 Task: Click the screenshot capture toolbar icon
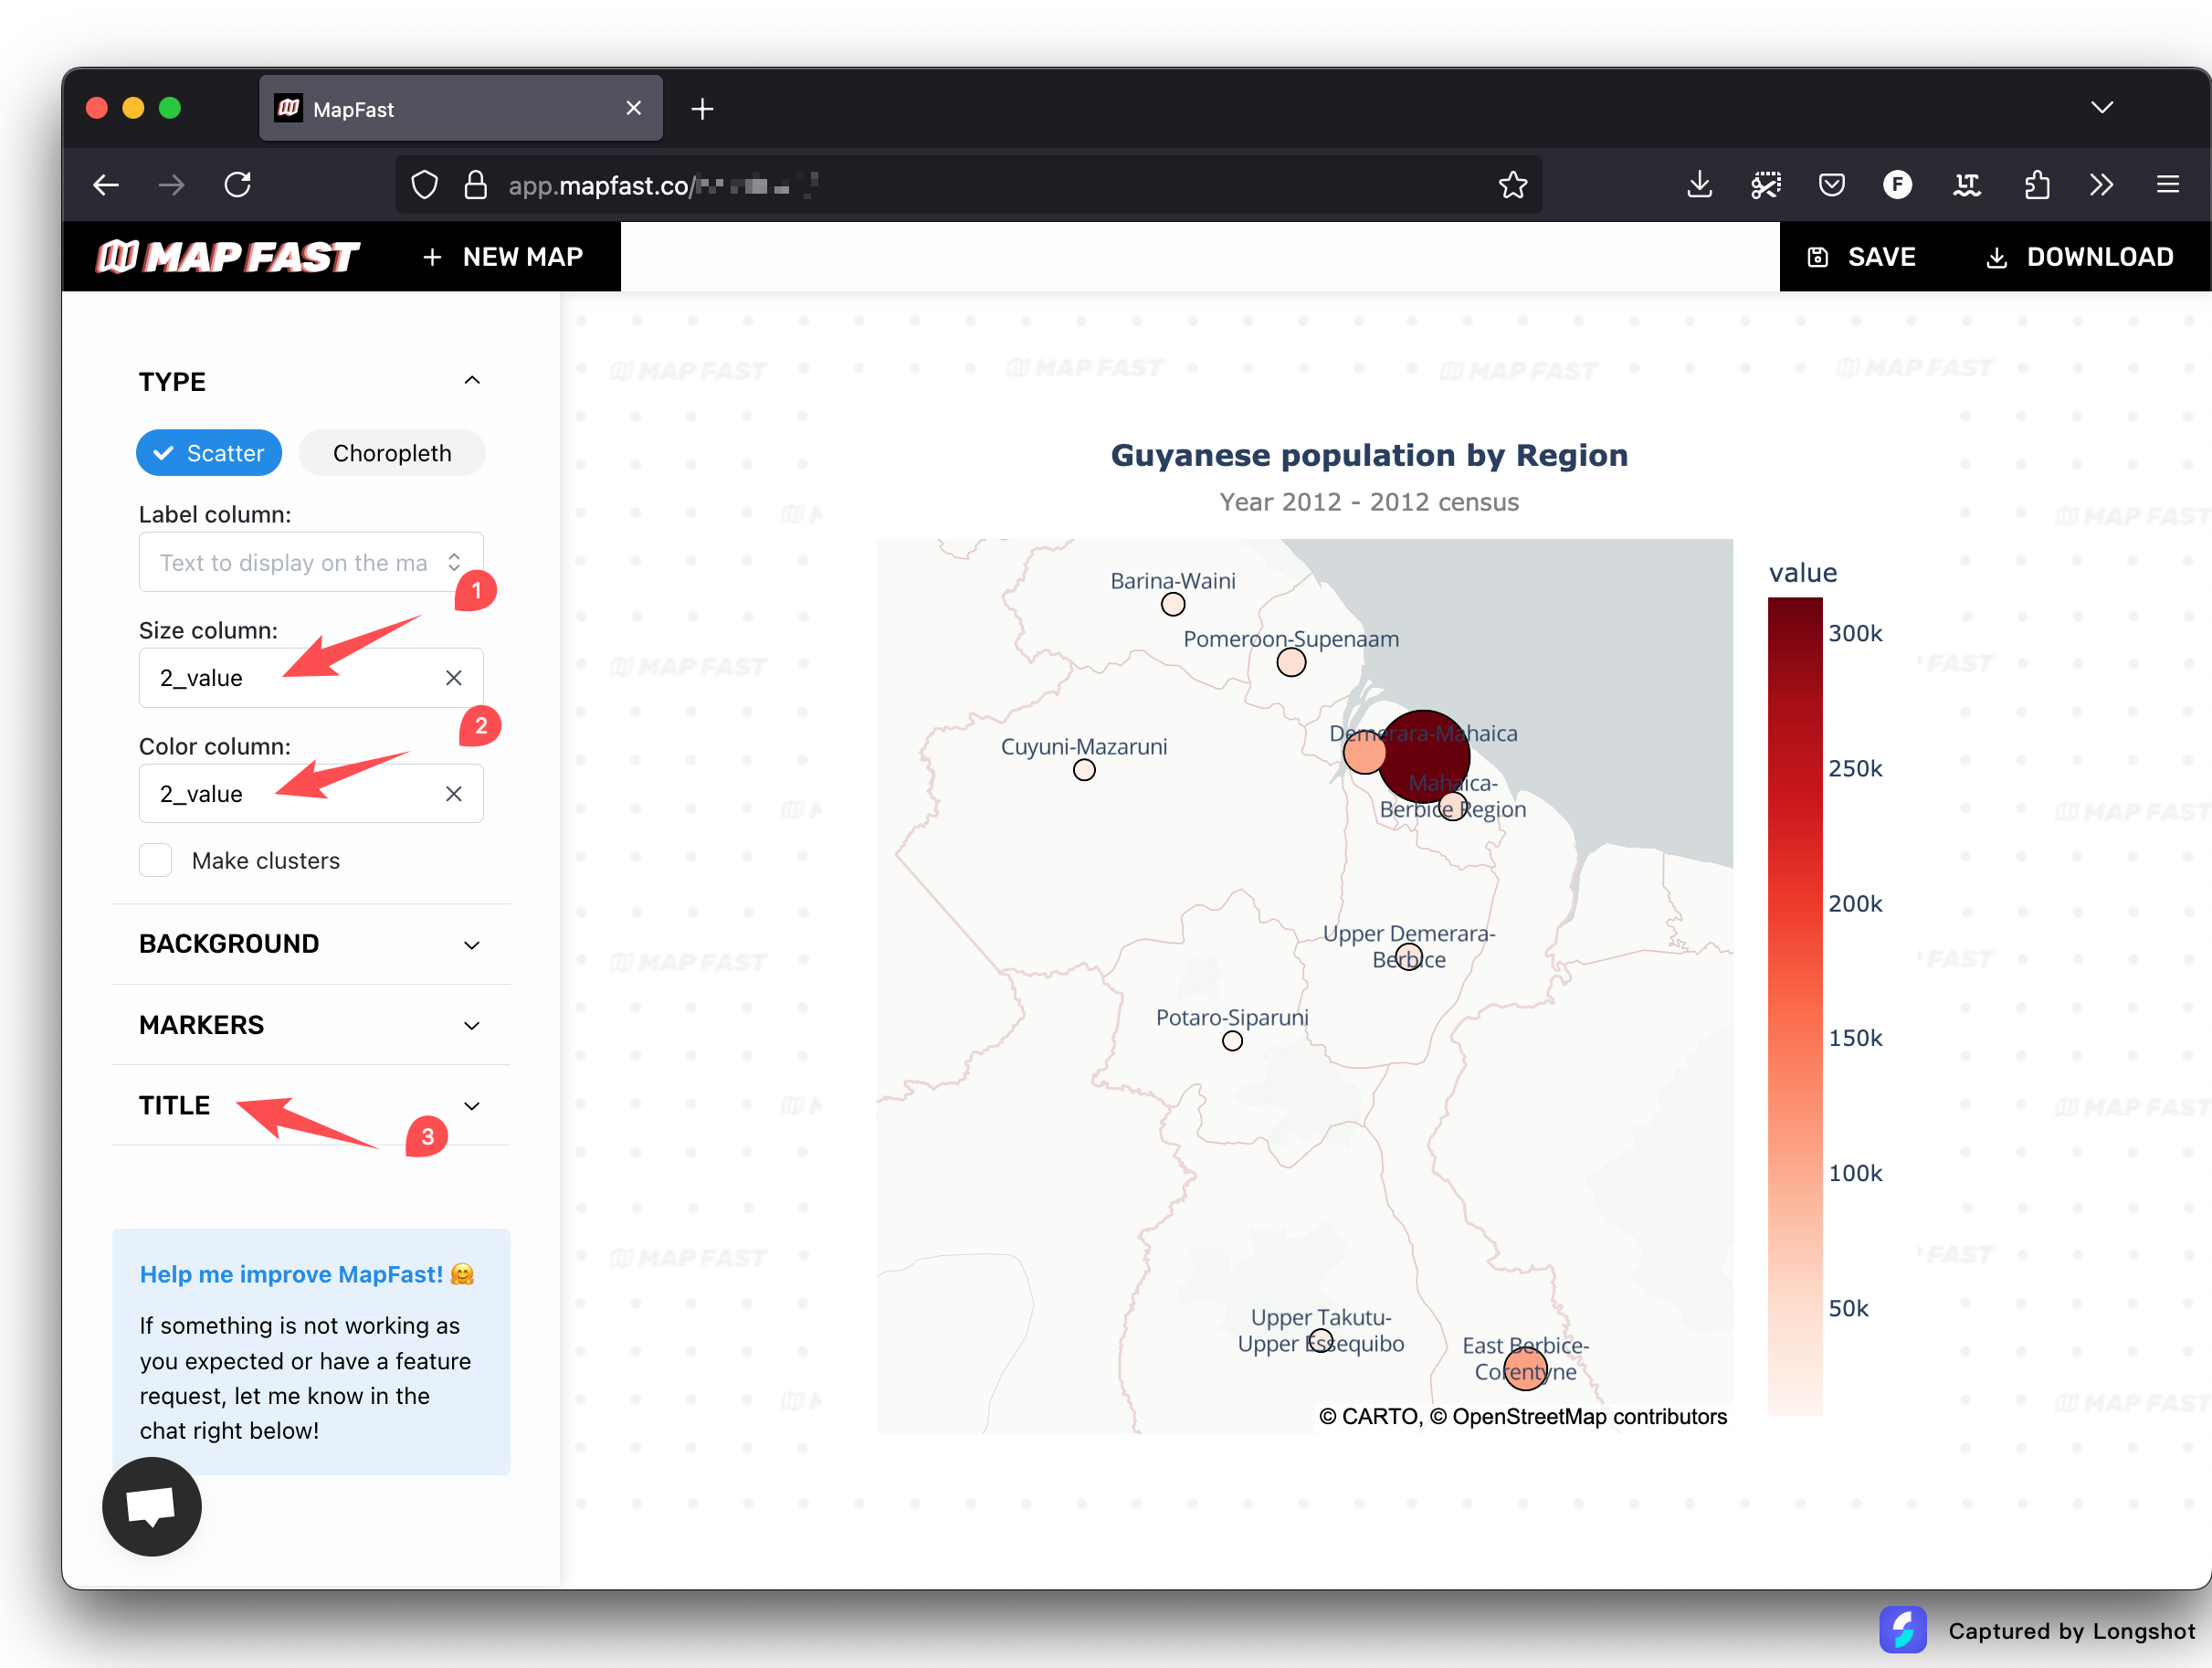[x=1766, y=185]
